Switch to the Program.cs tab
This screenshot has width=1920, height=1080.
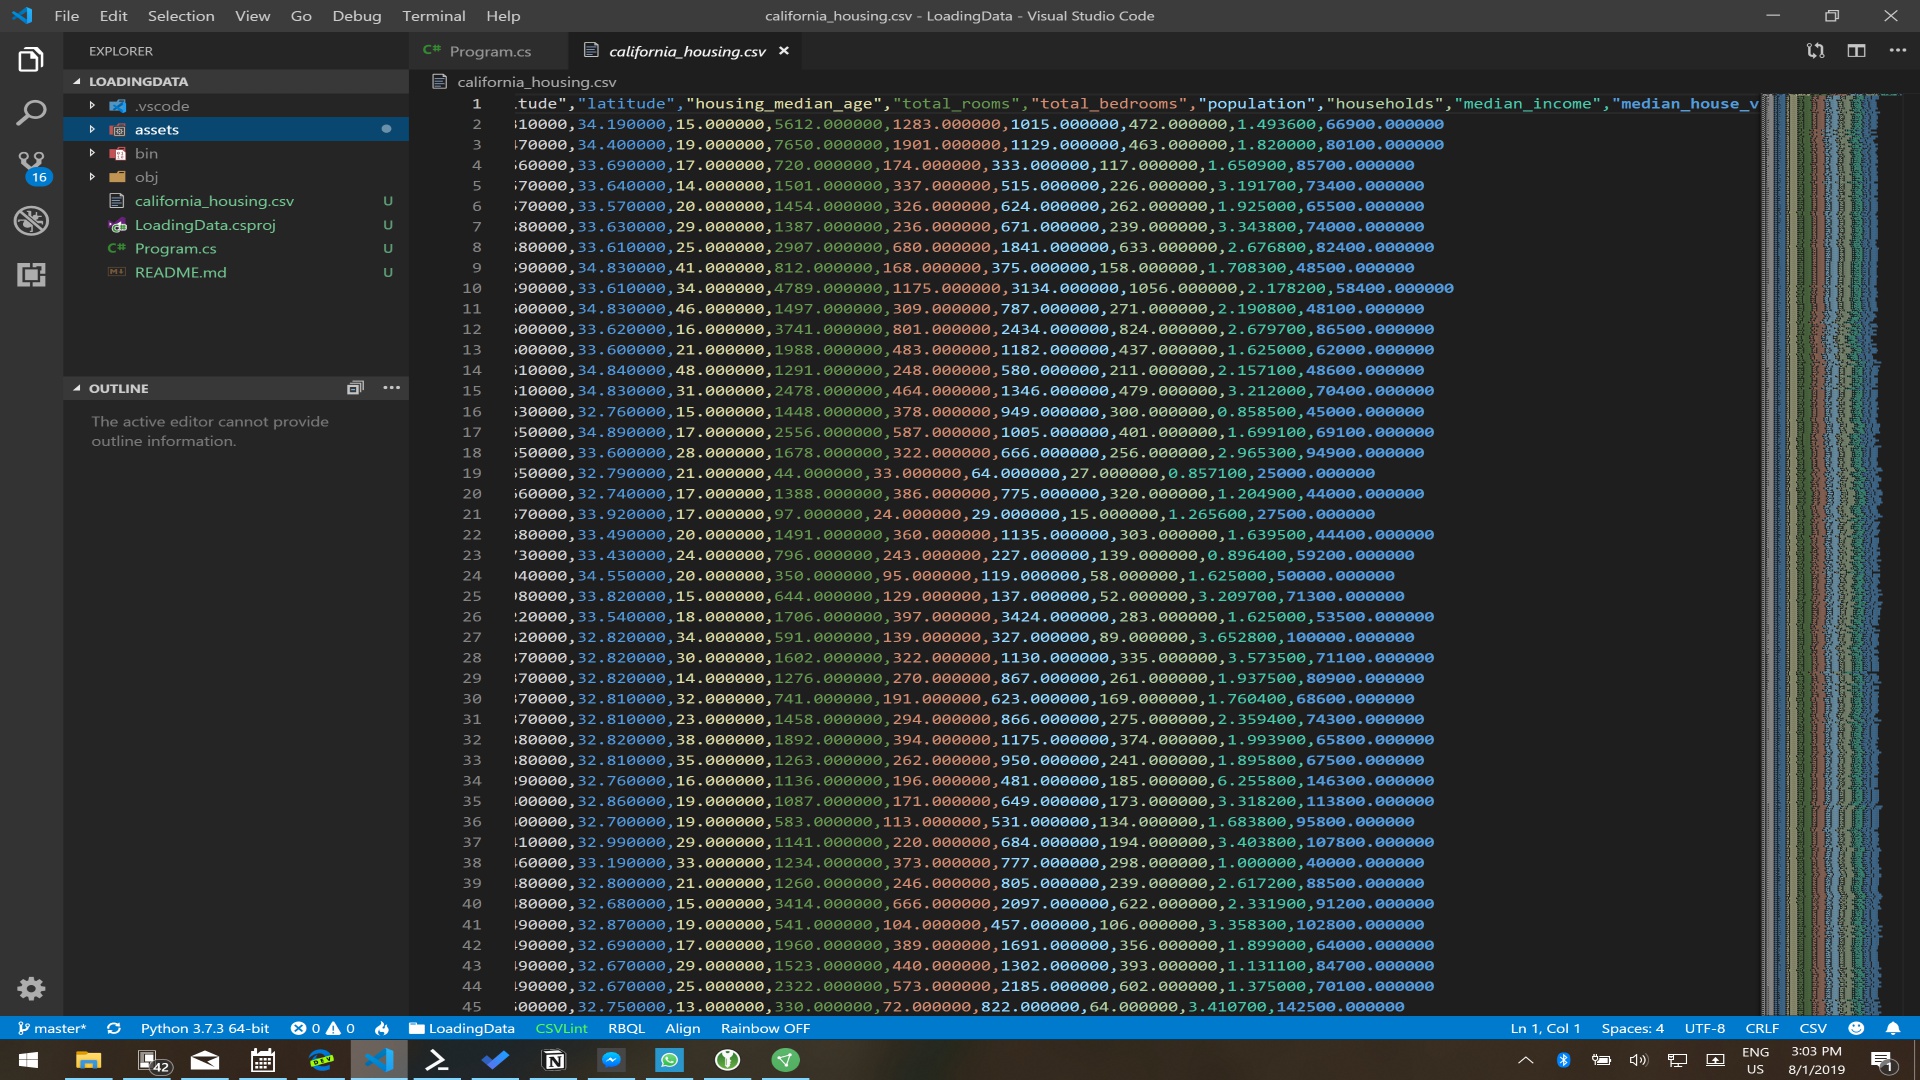(489, 51)
